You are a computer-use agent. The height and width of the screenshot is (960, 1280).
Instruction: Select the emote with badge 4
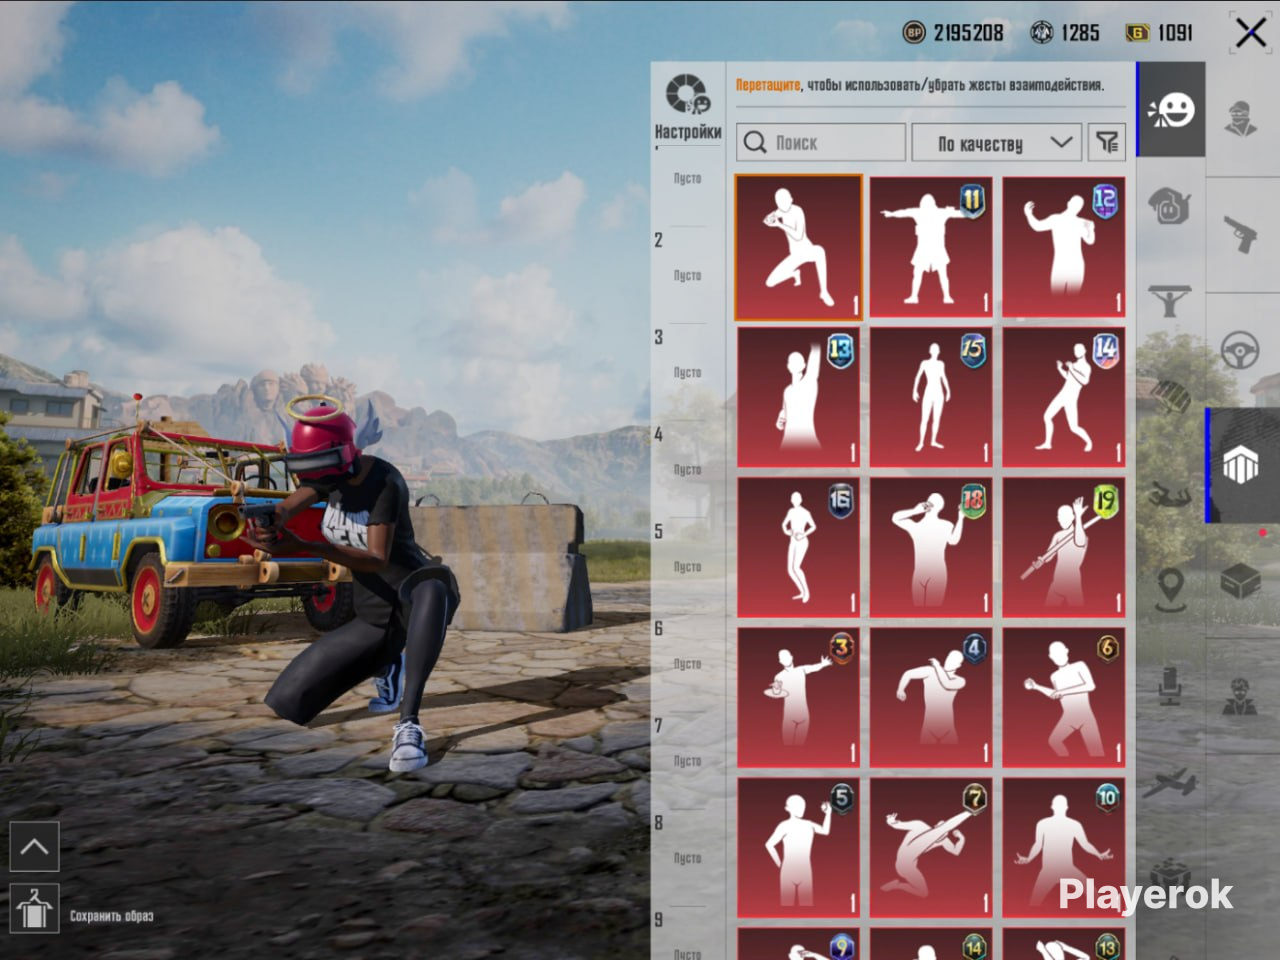(x=931, y=697)
